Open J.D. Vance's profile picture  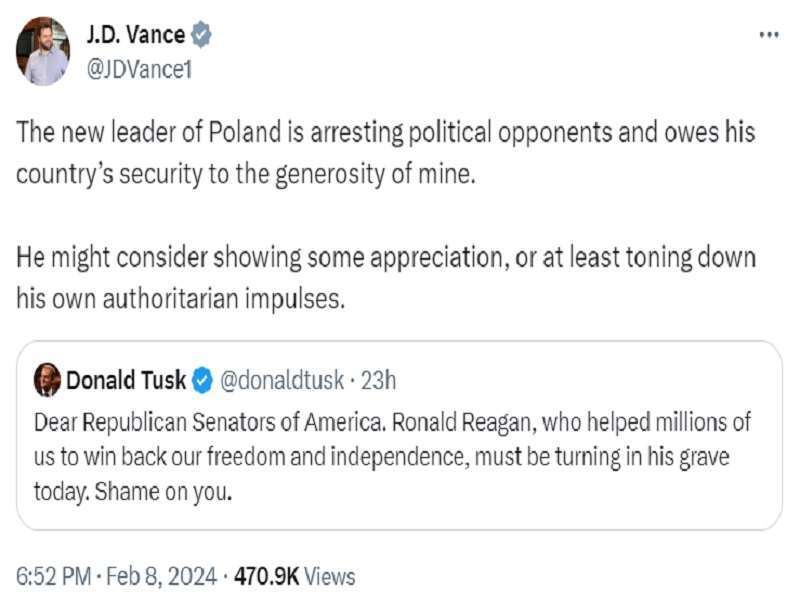coord(44,51)
